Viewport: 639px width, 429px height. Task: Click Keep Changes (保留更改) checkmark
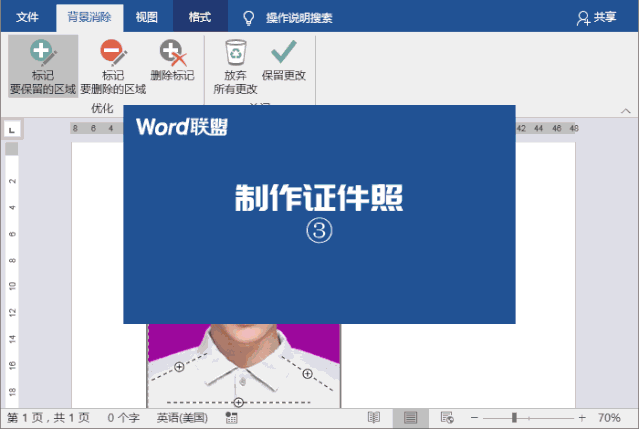click(x=284, y=60)
